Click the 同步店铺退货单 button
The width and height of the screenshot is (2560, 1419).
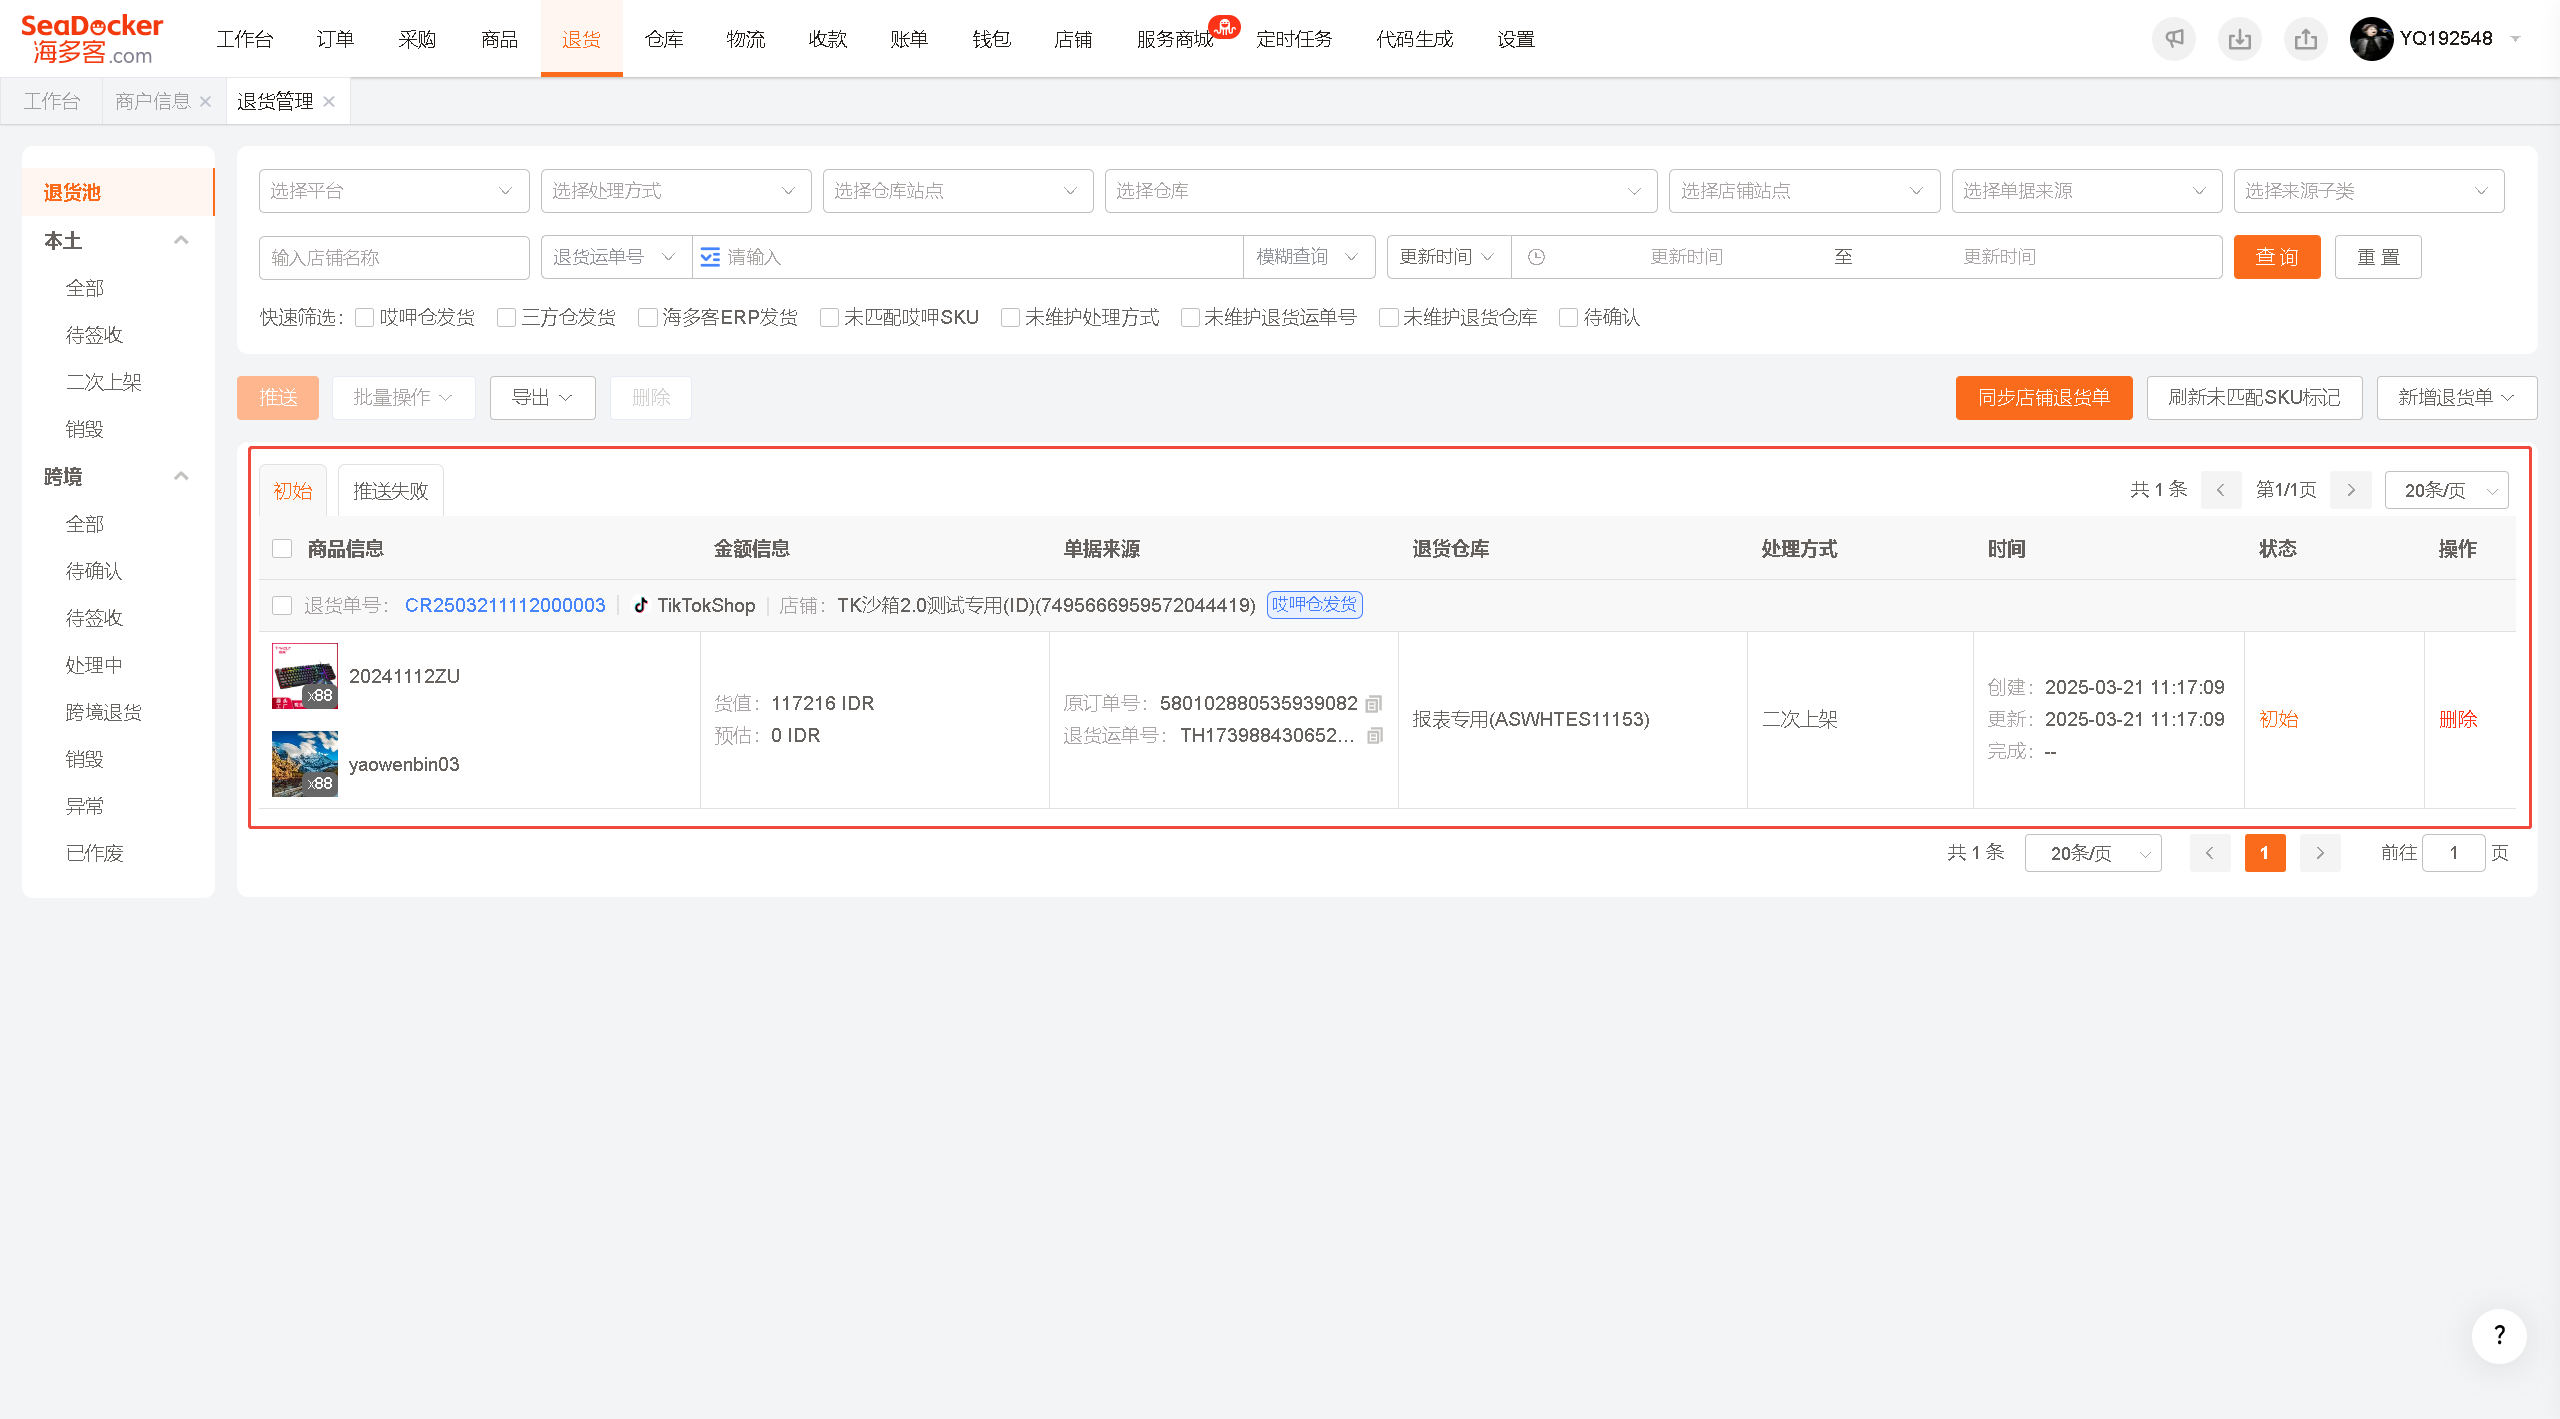2044,398
